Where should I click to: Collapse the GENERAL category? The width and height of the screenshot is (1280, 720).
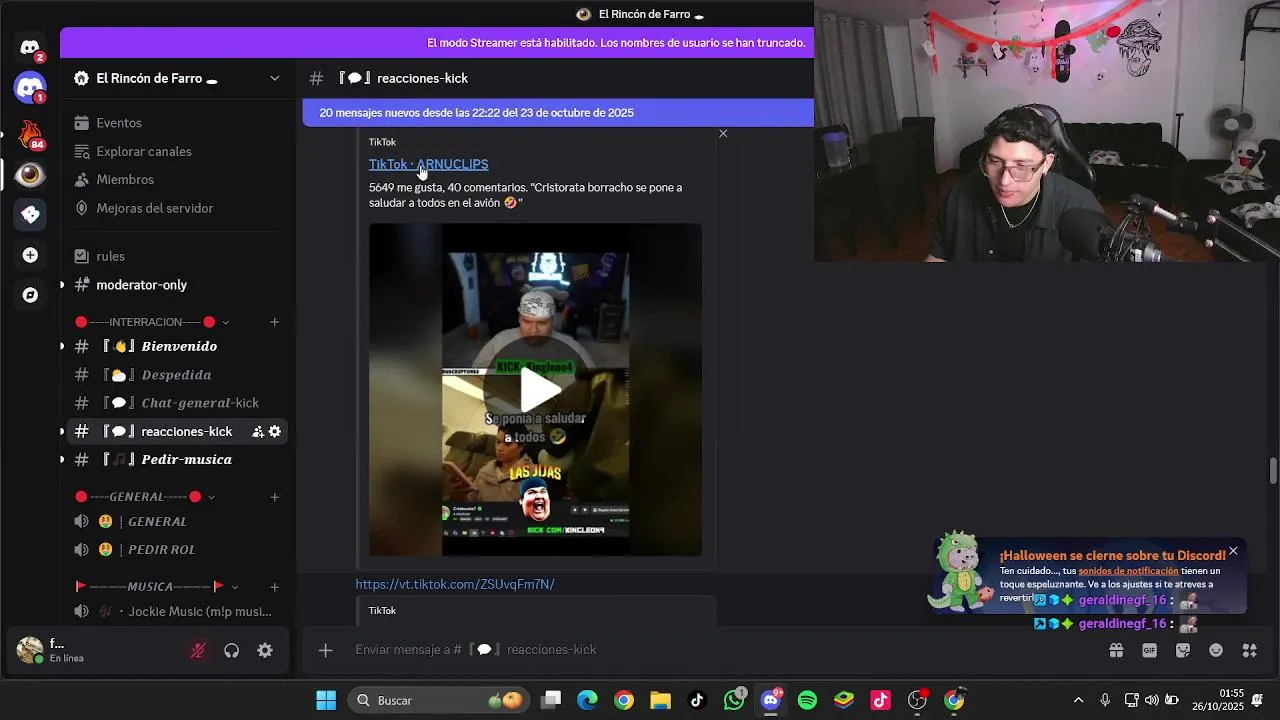click(145, 497)
